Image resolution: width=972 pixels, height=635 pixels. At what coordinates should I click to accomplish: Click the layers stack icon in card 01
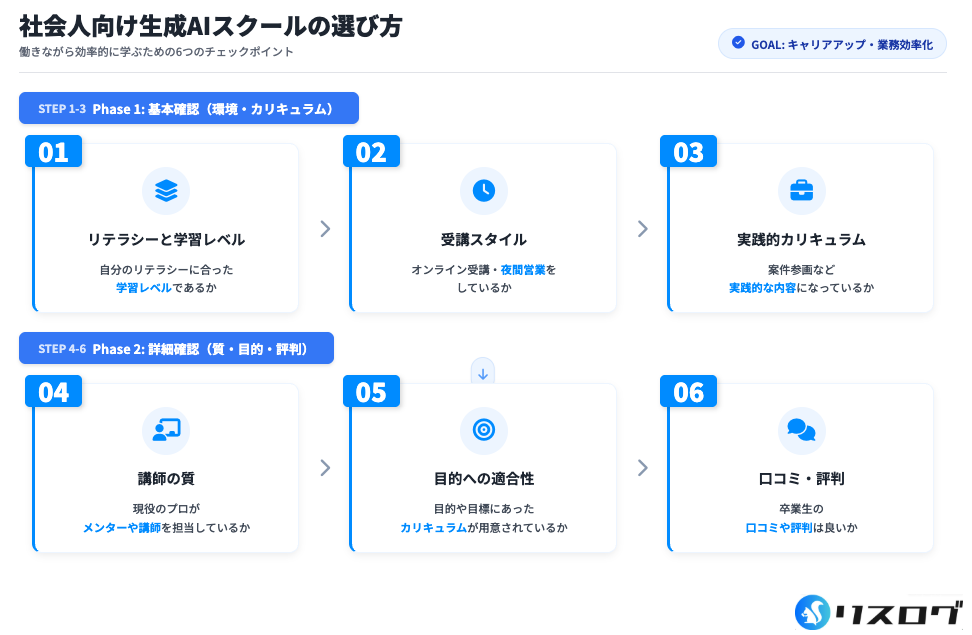[166, 190]
